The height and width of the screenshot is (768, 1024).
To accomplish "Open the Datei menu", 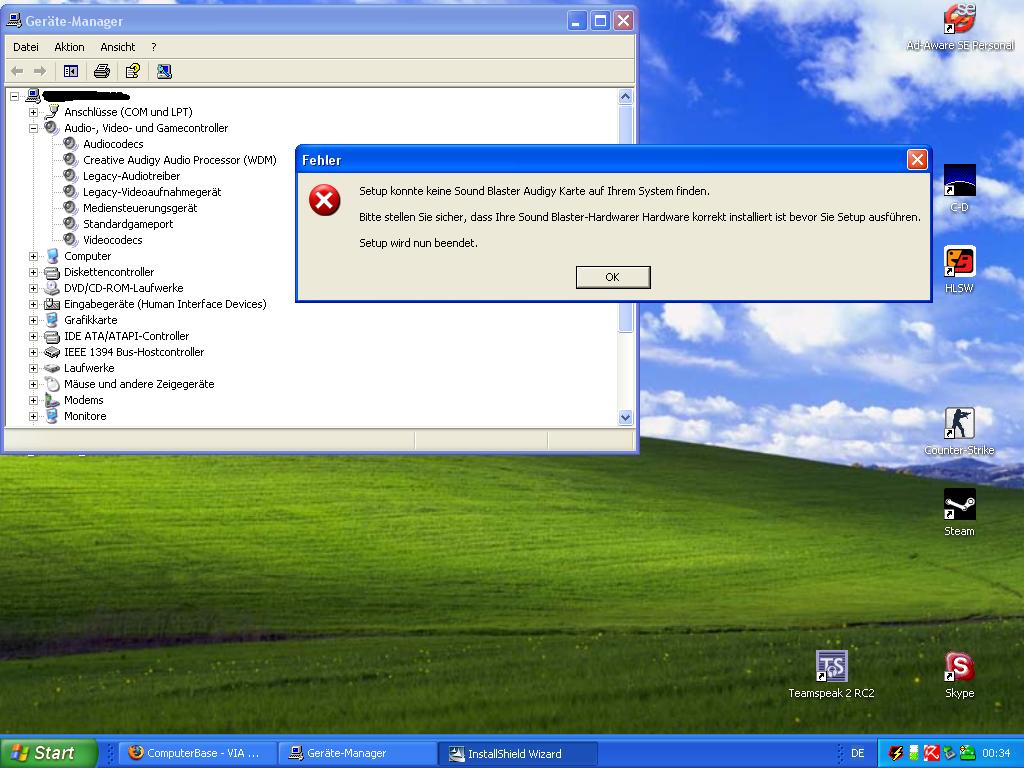I will (25, 47).
